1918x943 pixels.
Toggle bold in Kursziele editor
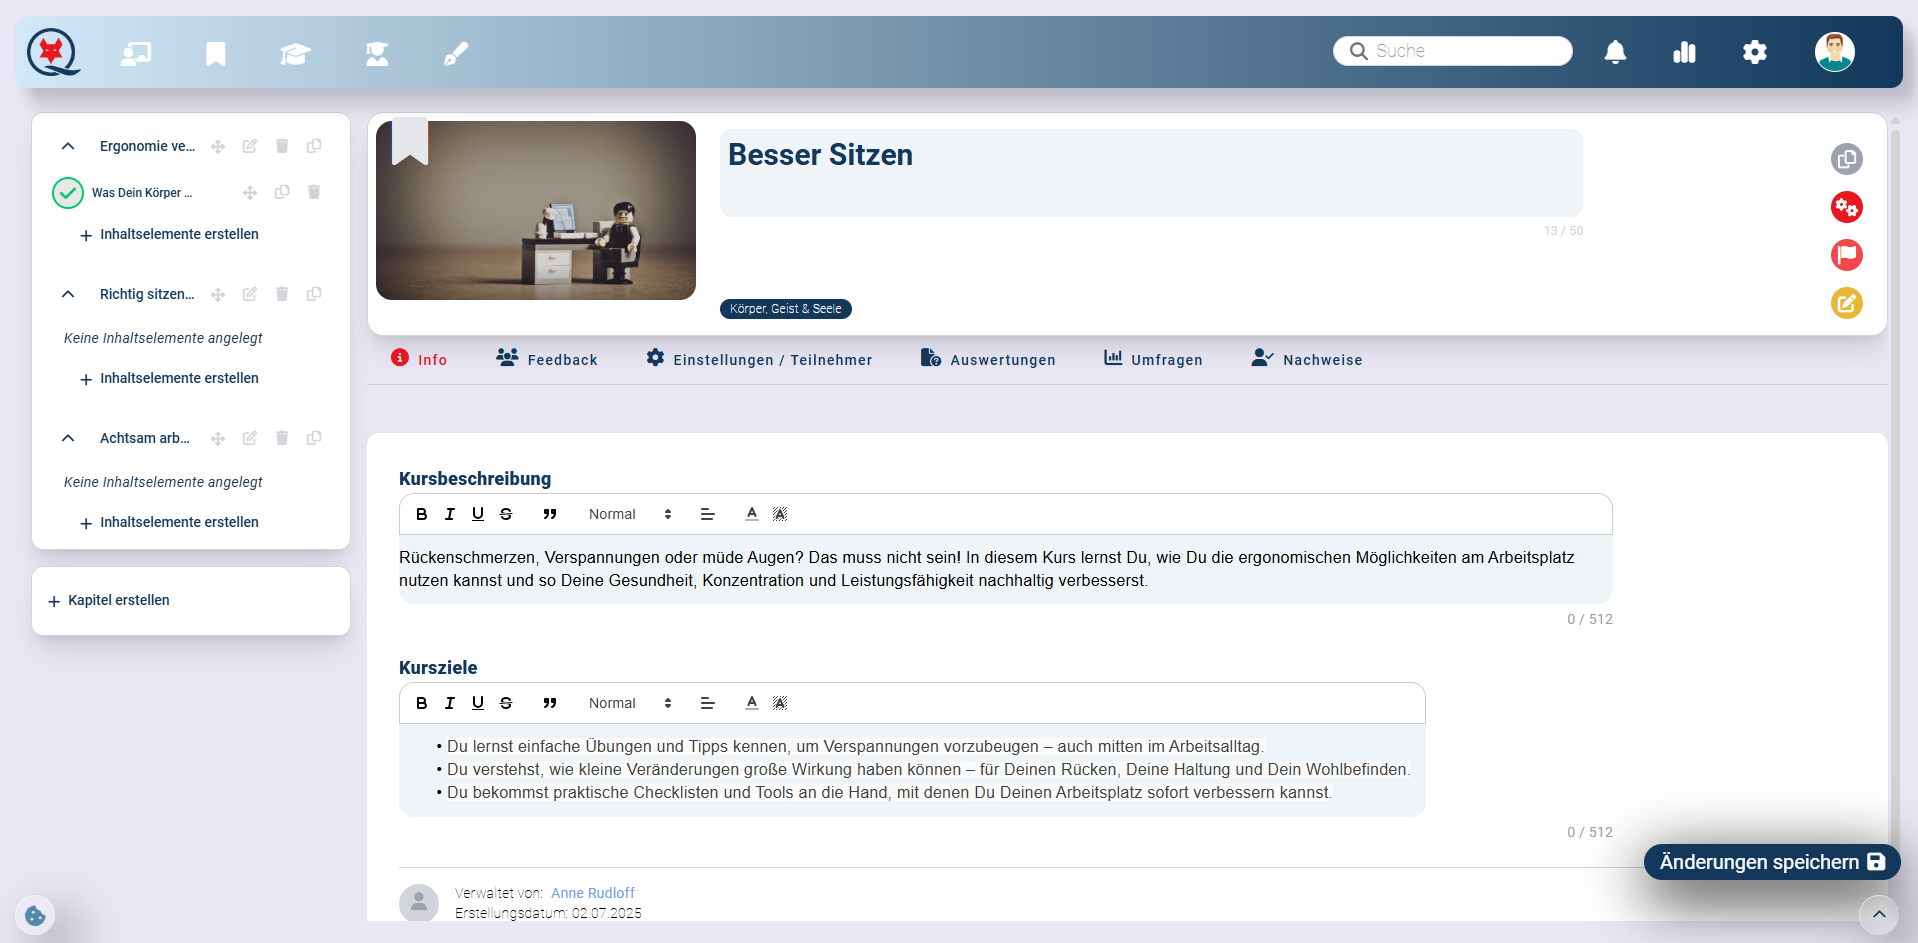422,703
